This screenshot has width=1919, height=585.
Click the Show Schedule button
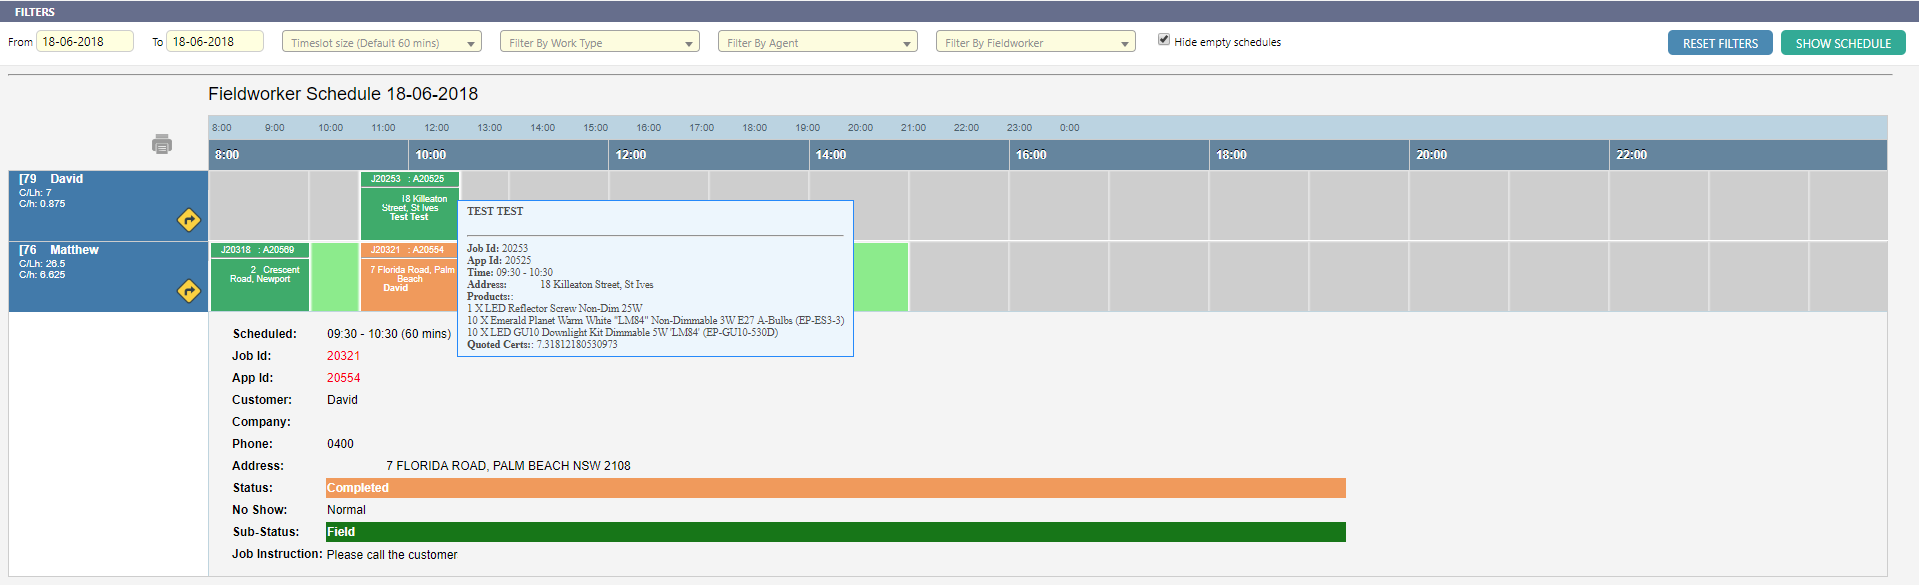click(x=1842, y=43)
